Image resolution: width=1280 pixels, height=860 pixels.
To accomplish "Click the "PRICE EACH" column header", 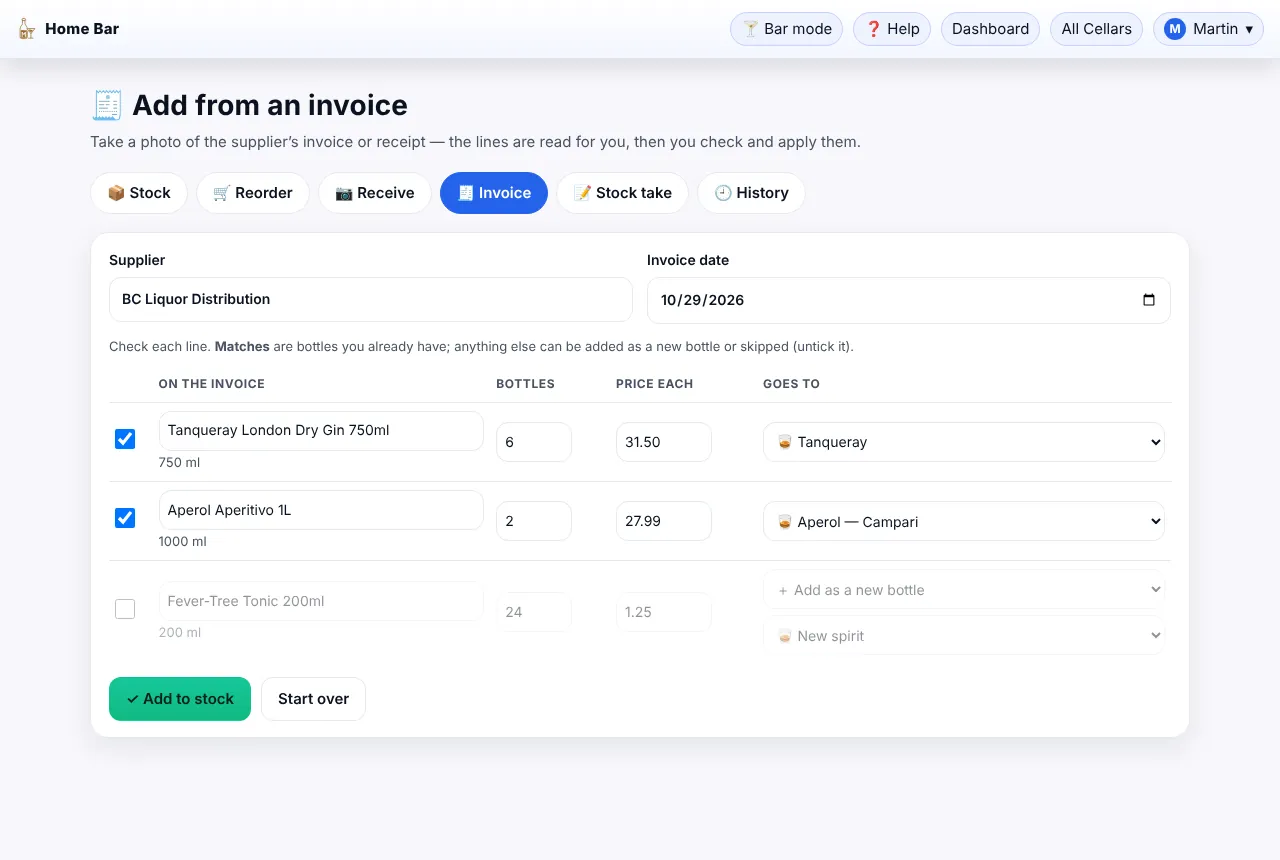I will click(x=655, y=384).
